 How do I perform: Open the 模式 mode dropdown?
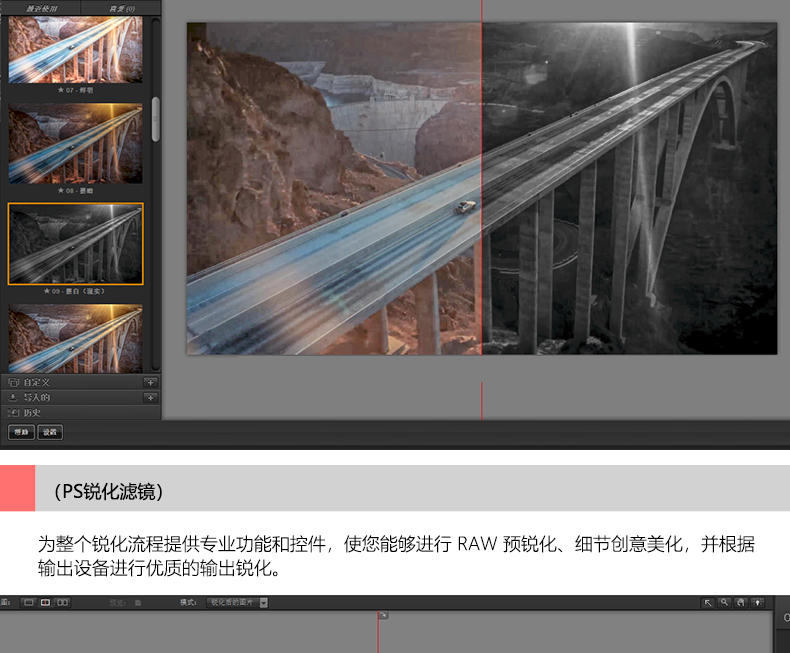coord(237,603)
